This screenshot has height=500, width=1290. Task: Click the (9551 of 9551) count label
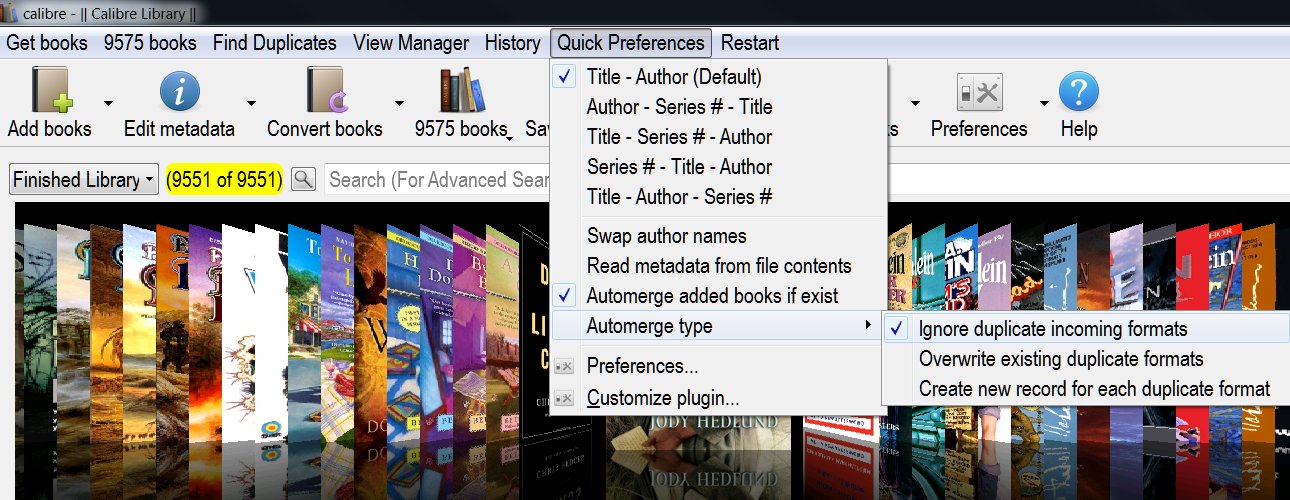point(225,180)
